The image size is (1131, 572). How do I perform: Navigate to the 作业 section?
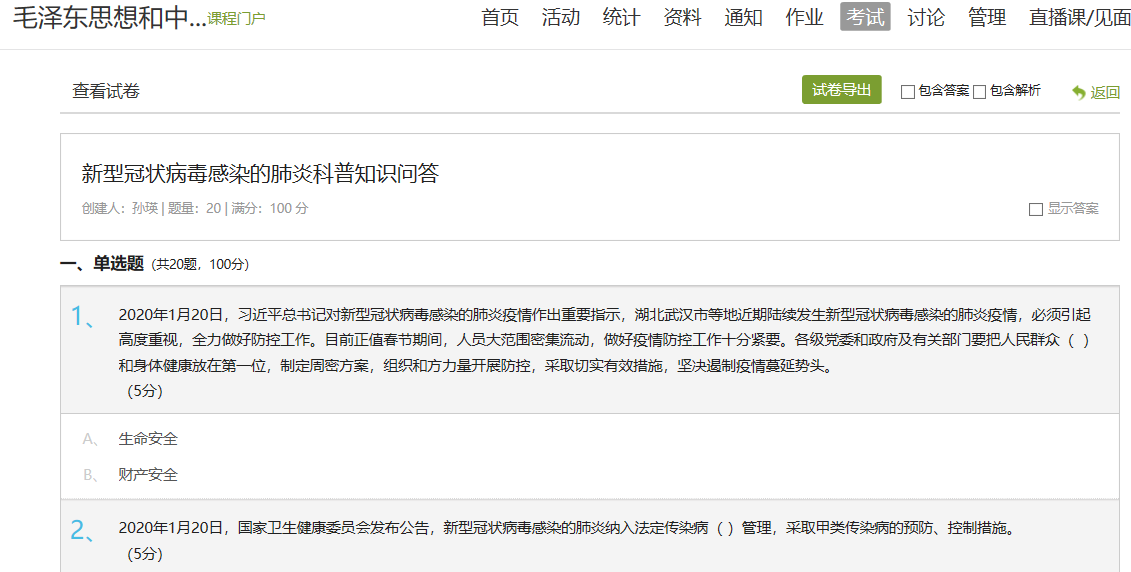tap(805, 18)
